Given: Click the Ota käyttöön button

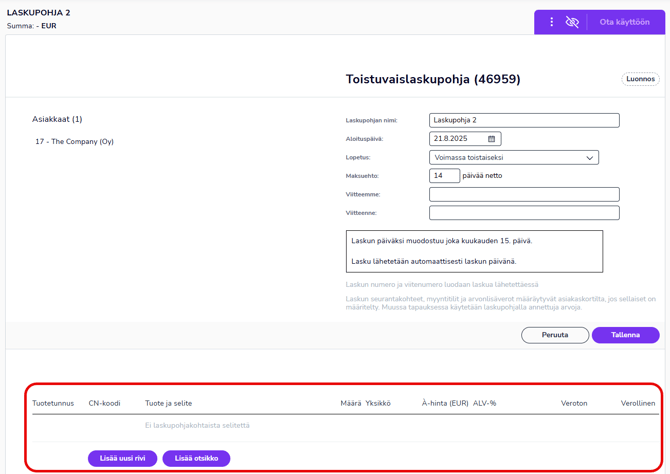Looking at the screenshot, I should 624,22.
